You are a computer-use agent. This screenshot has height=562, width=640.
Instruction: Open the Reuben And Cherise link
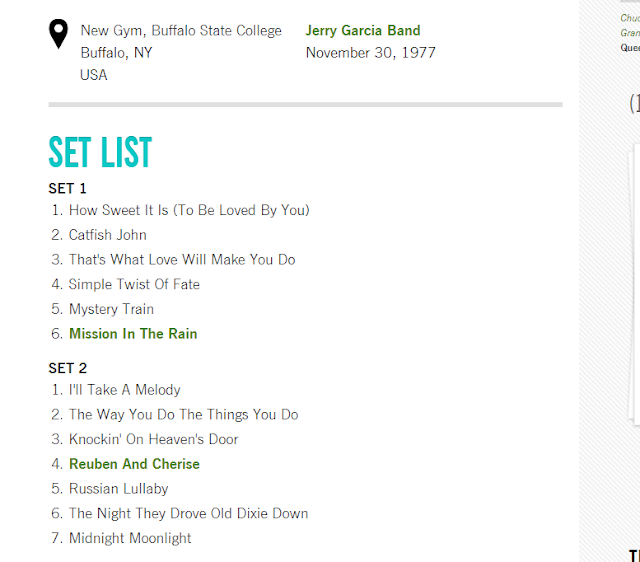click(134, 464)
